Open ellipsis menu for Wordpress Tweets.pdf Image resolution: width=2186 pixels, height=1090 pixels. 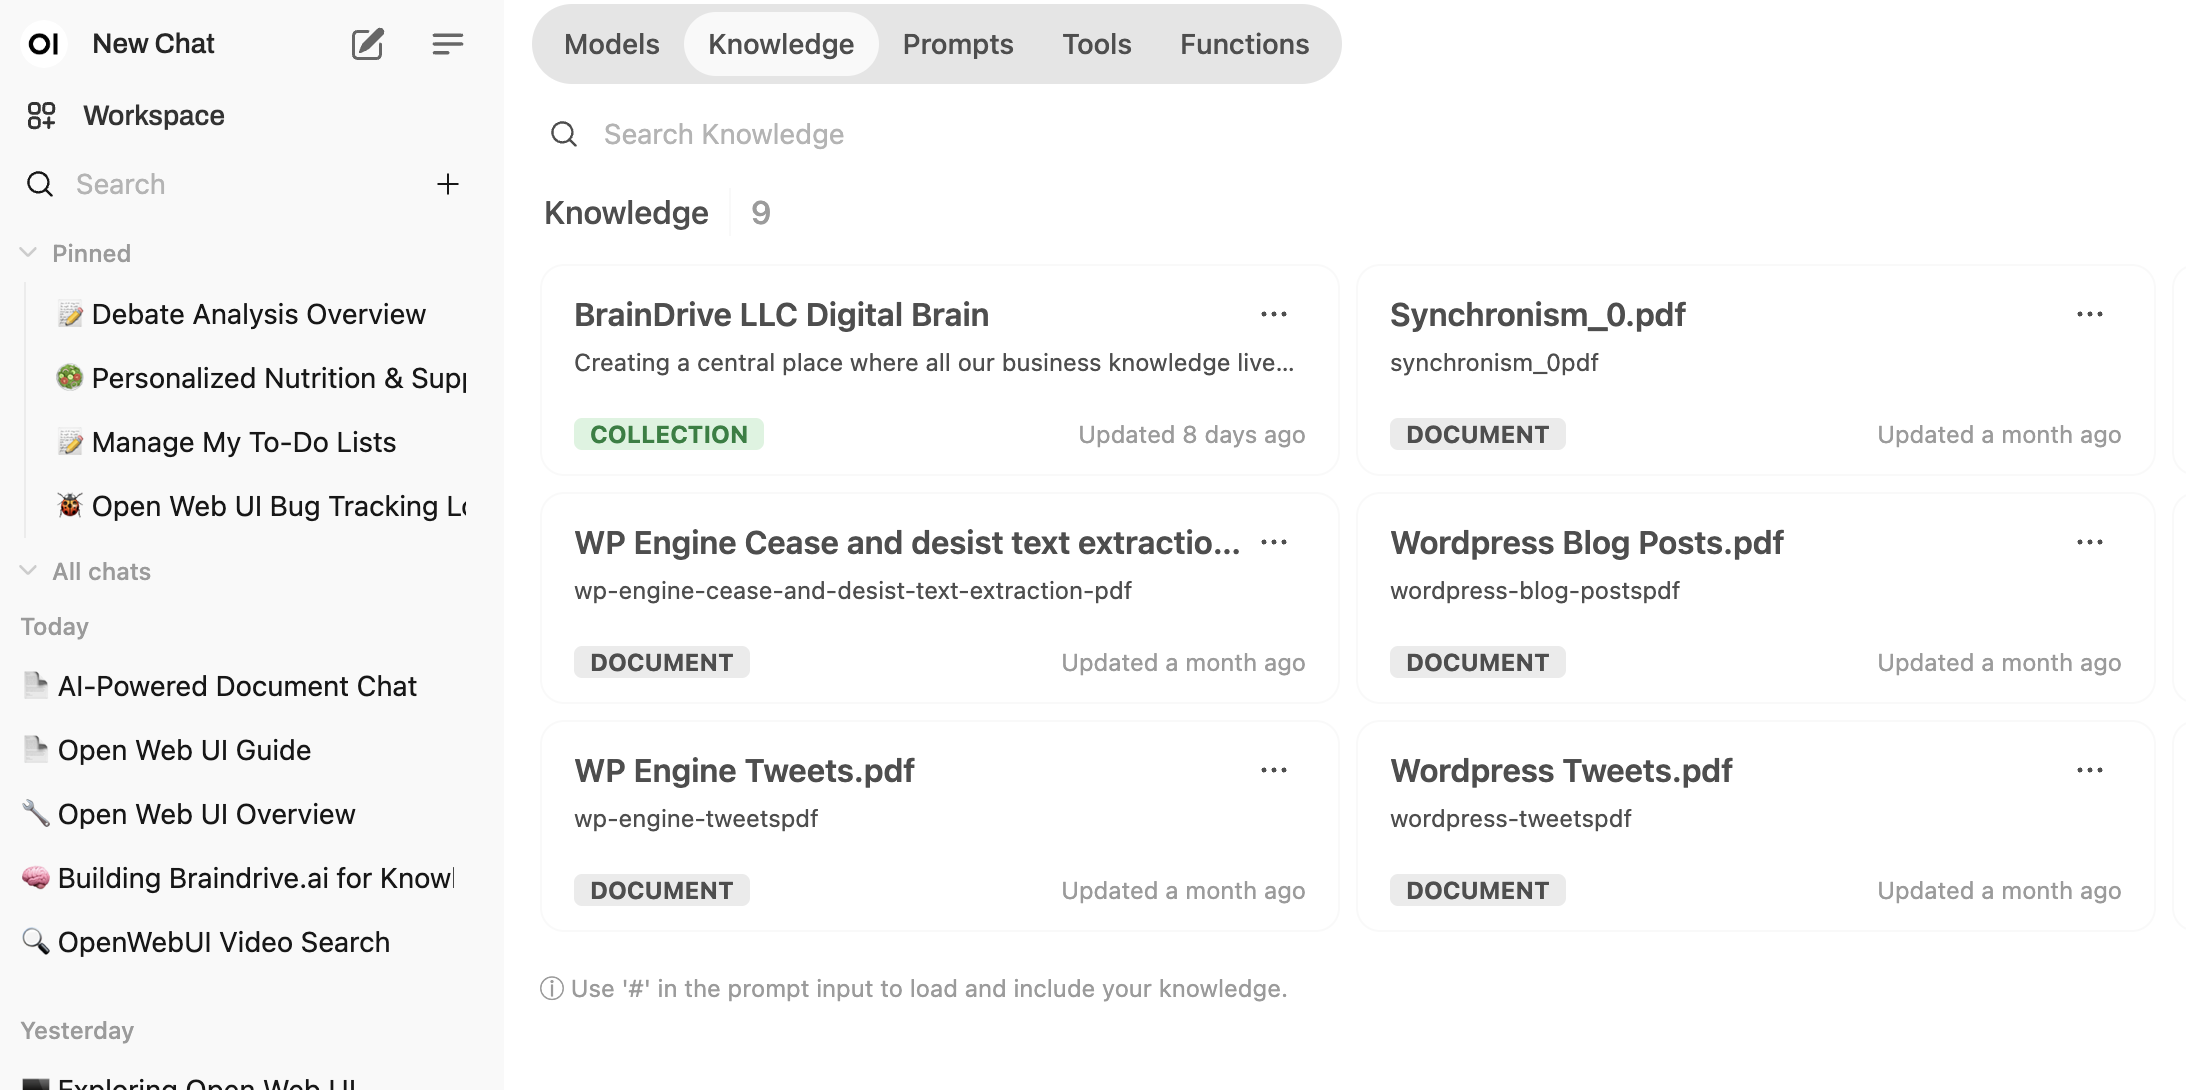(2089, 771)
